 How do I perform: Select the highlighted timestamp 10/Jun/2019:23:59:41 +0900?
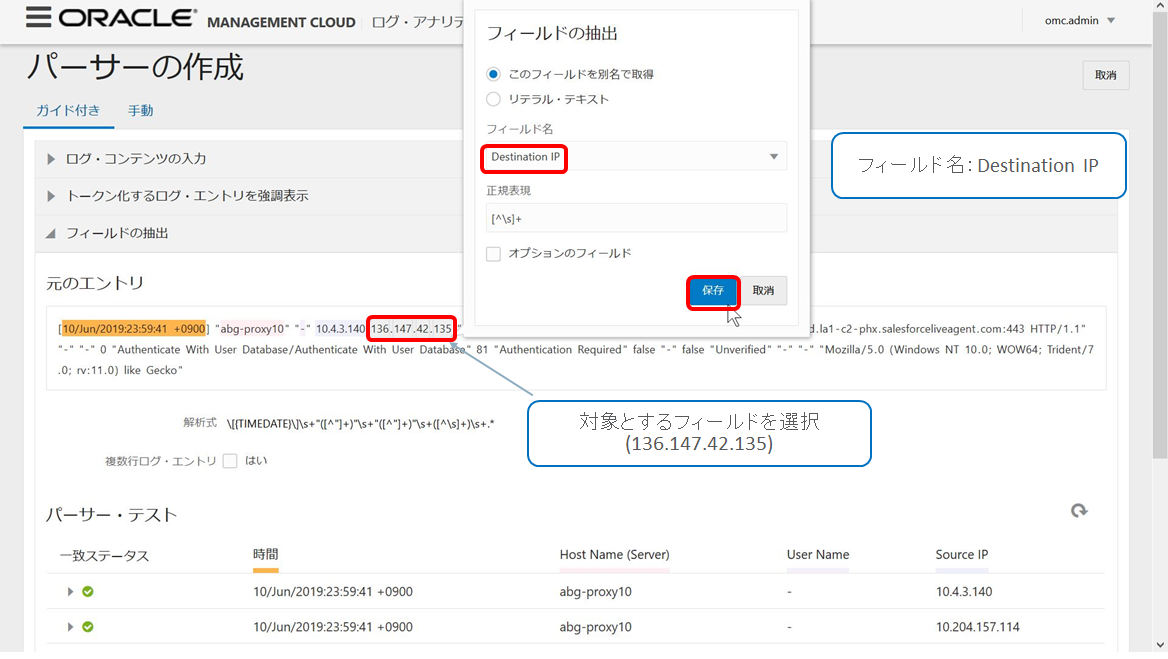tap(133, 328)
